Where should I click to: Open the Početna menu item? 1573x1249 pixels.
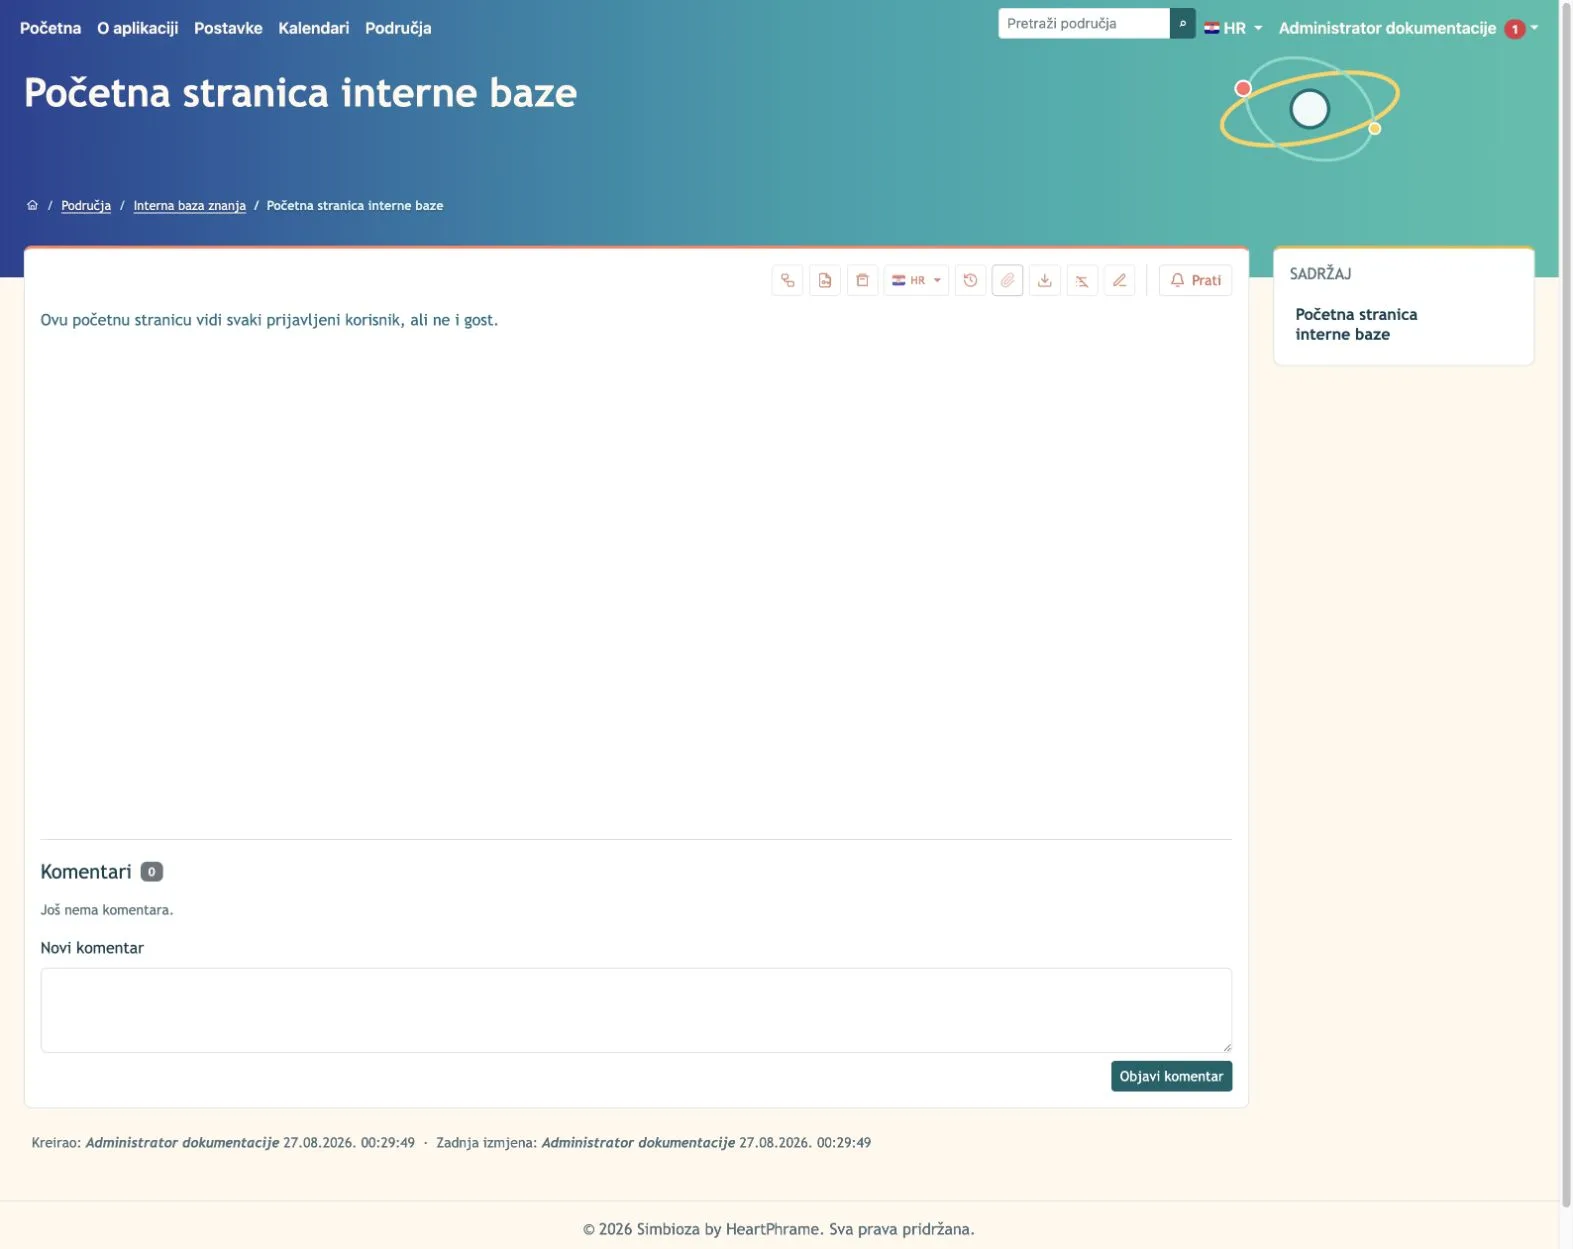coord(50,28)
